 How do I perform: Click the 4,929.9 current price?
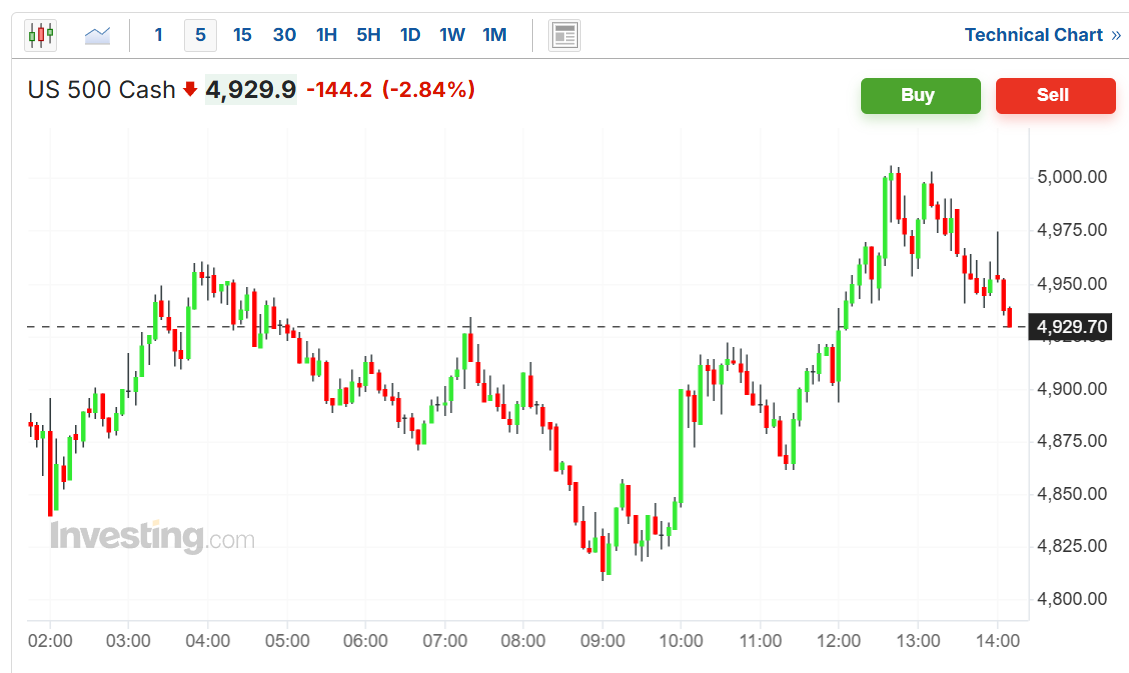[x=251, y=90]
